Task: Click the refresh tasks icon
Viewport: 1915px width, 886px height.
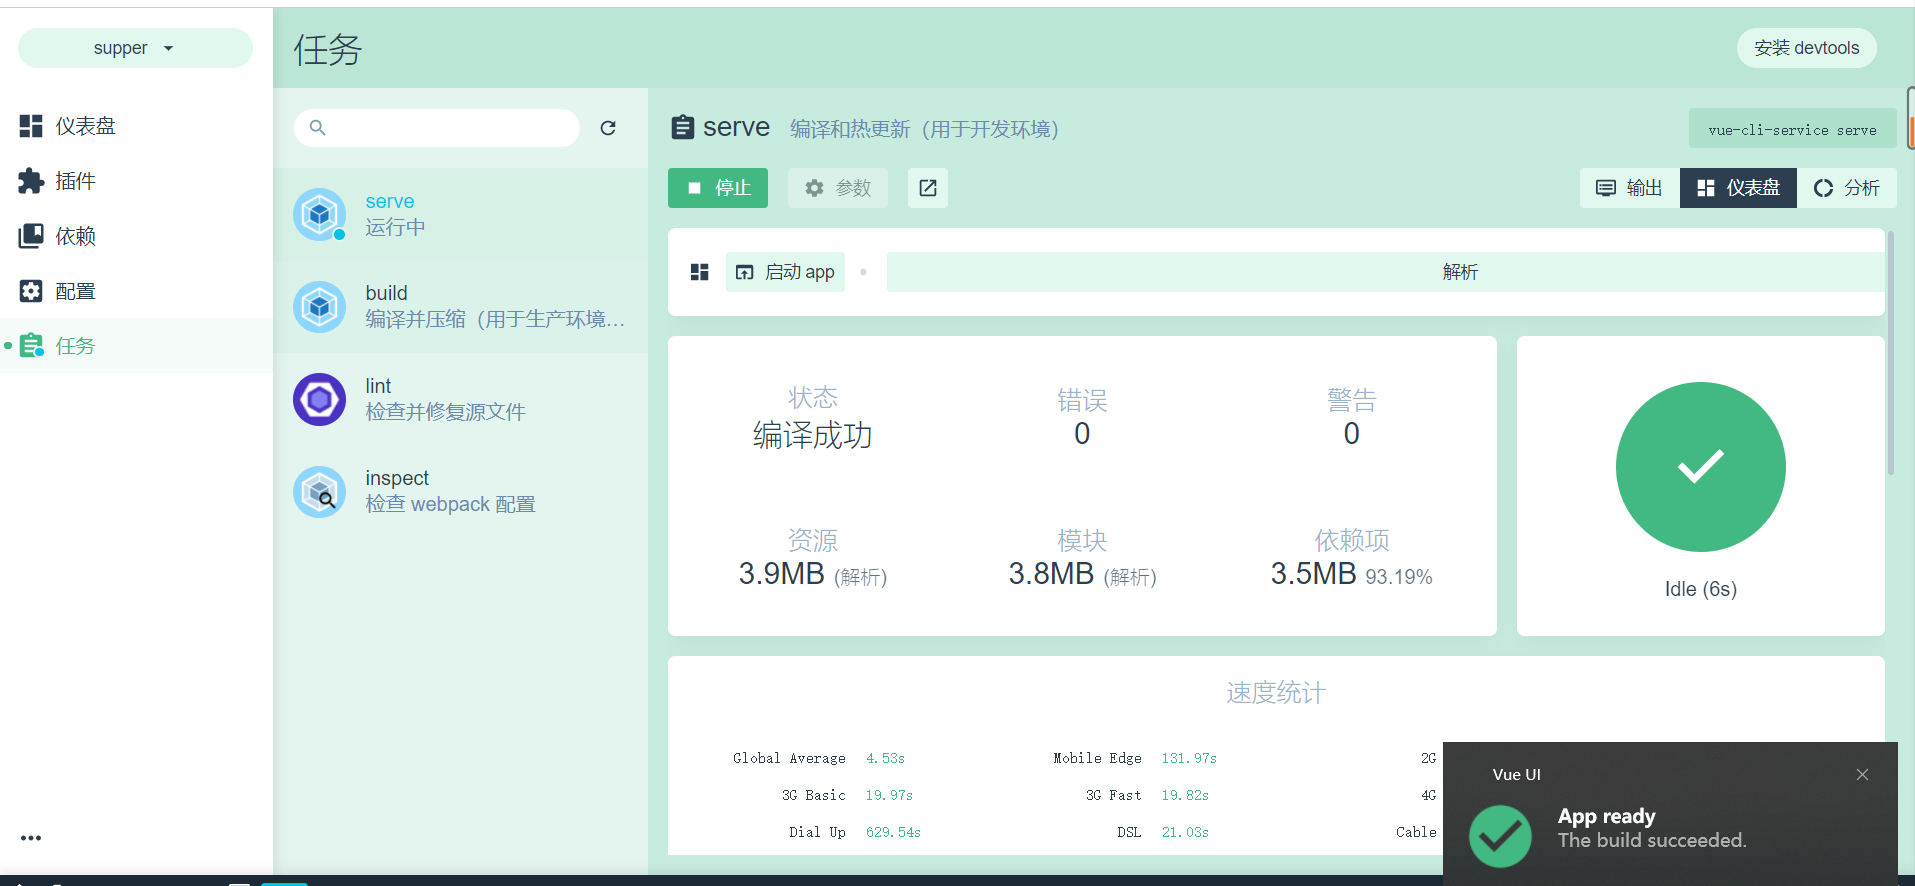Action: (x=608, y=128)
